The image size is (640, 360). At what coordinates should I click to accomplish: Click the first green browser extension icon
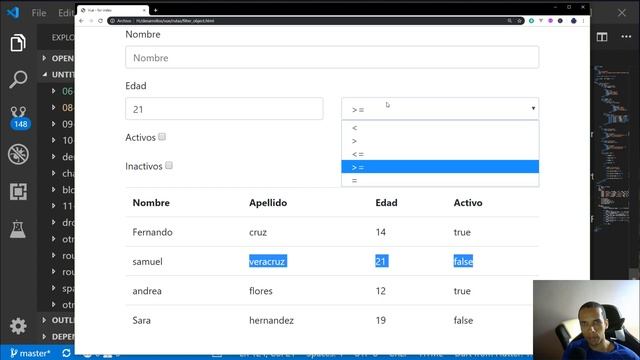tap(531, 21)
